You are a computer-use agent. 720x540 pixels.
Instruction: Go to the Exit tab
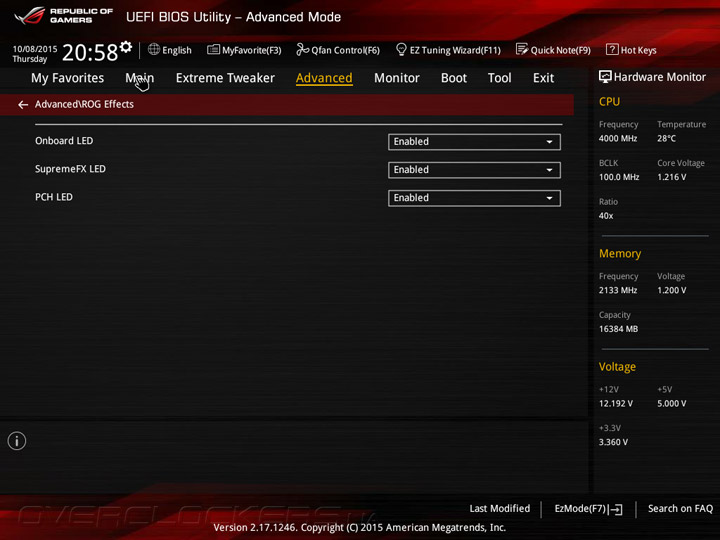[x=543, y=78]
